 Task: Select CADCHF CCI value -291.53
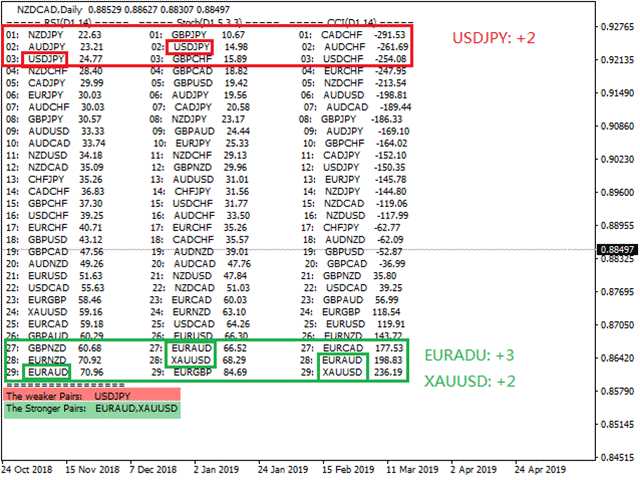(390, 35)
